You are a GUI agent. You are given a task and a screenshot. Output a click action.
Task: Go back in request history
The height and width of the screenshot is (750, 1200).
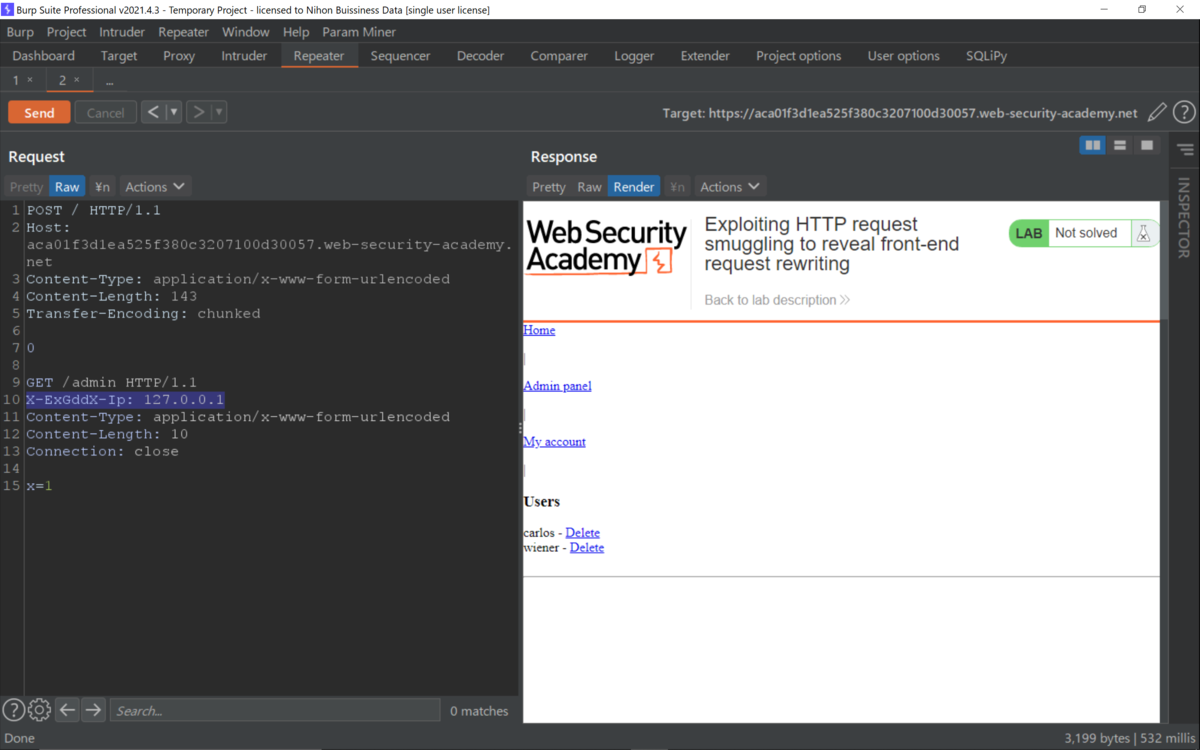click(x=153, y=112)
